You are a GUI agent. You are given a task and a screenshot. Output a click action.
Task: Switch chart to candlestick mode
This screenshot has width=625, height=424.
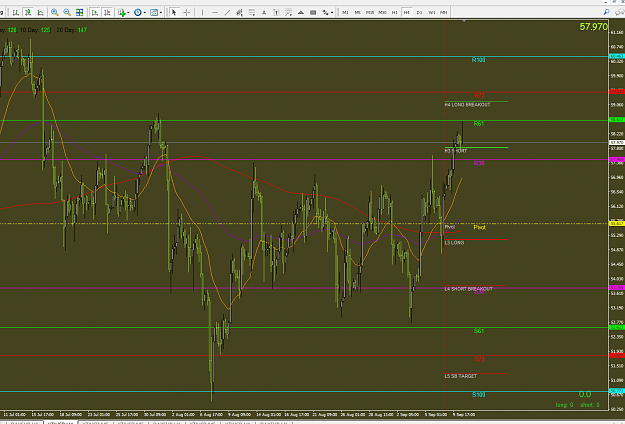click(x=28, y=12)
